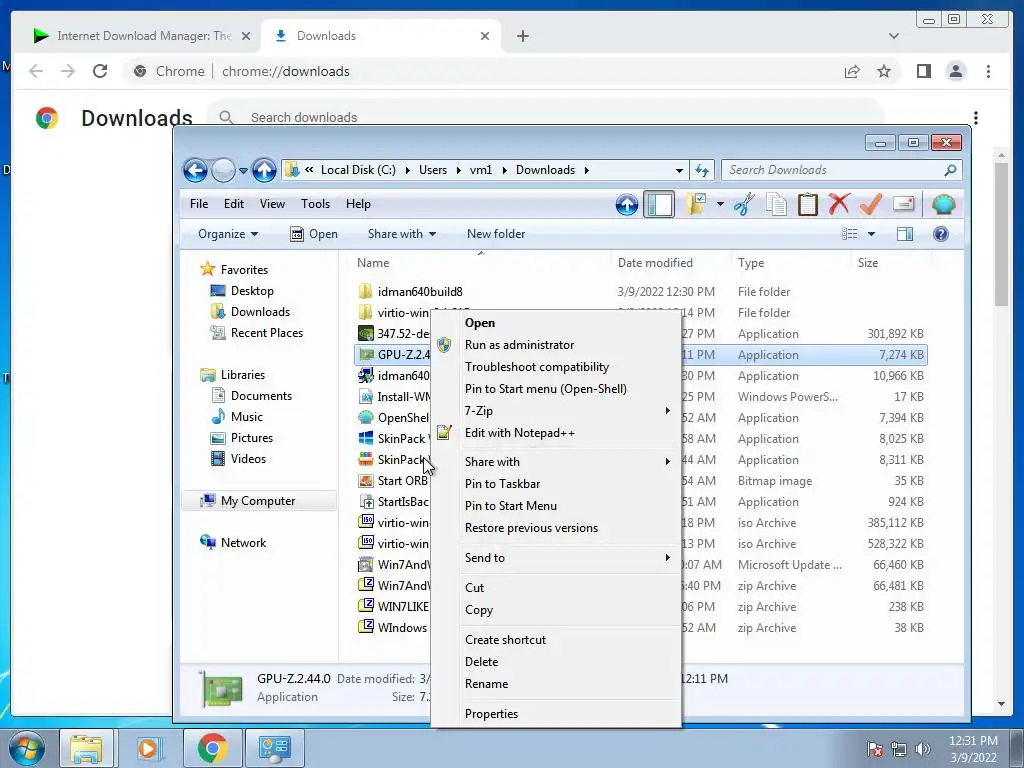Screen dimensions: 1024x768
Task: Select the idman640build8 folder
Action: point(419,291)
